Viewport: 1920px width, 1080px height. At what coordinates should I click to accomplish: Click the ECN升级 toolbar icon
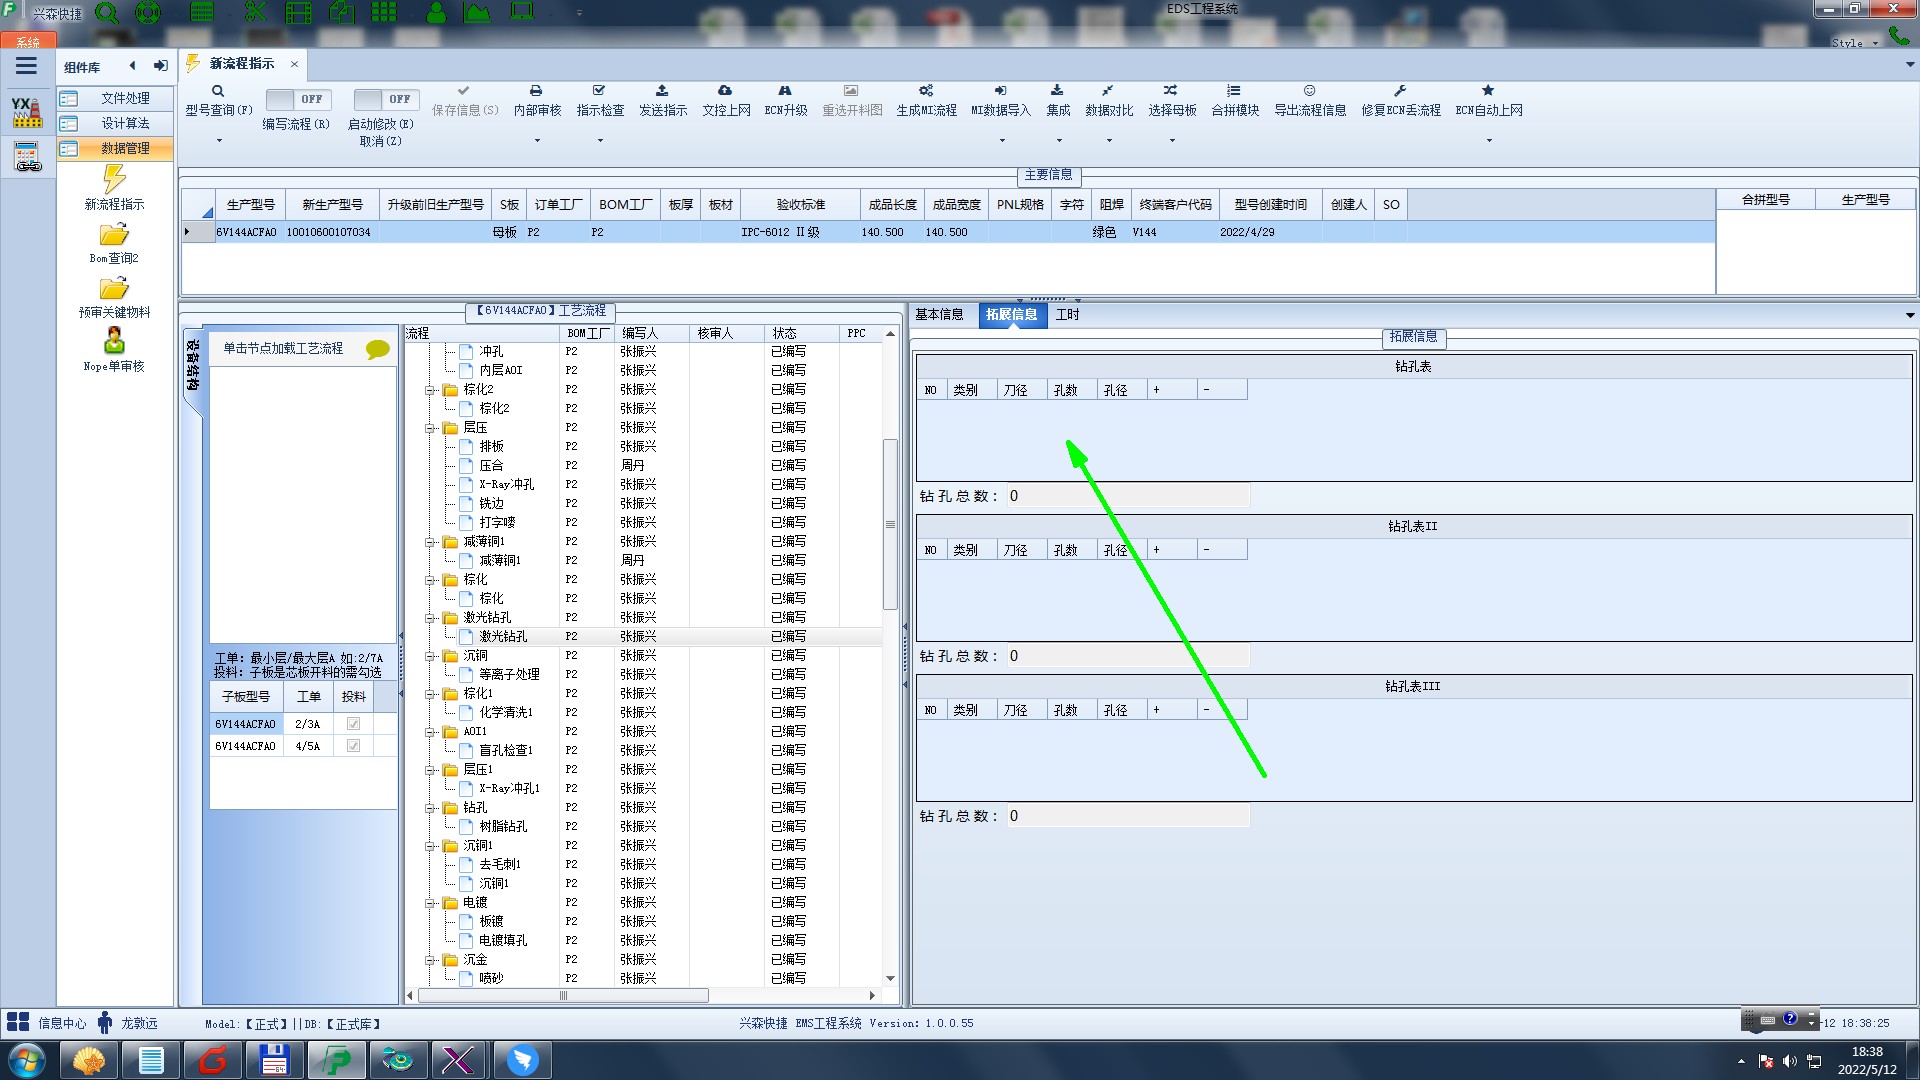click(x=785, y=91)
